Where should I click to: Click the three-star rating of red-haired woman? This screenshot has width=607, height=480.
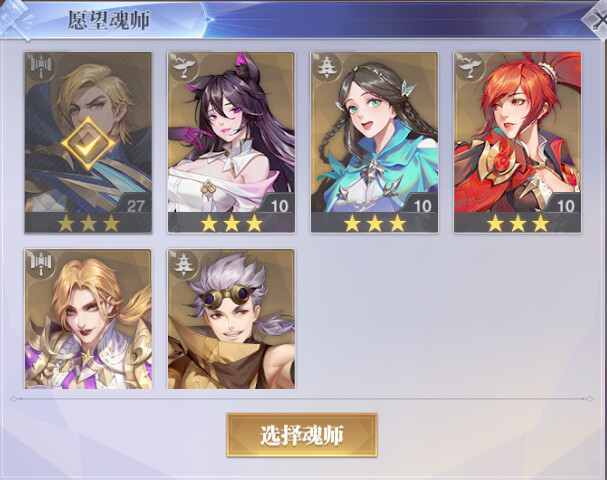pos(518,223)
